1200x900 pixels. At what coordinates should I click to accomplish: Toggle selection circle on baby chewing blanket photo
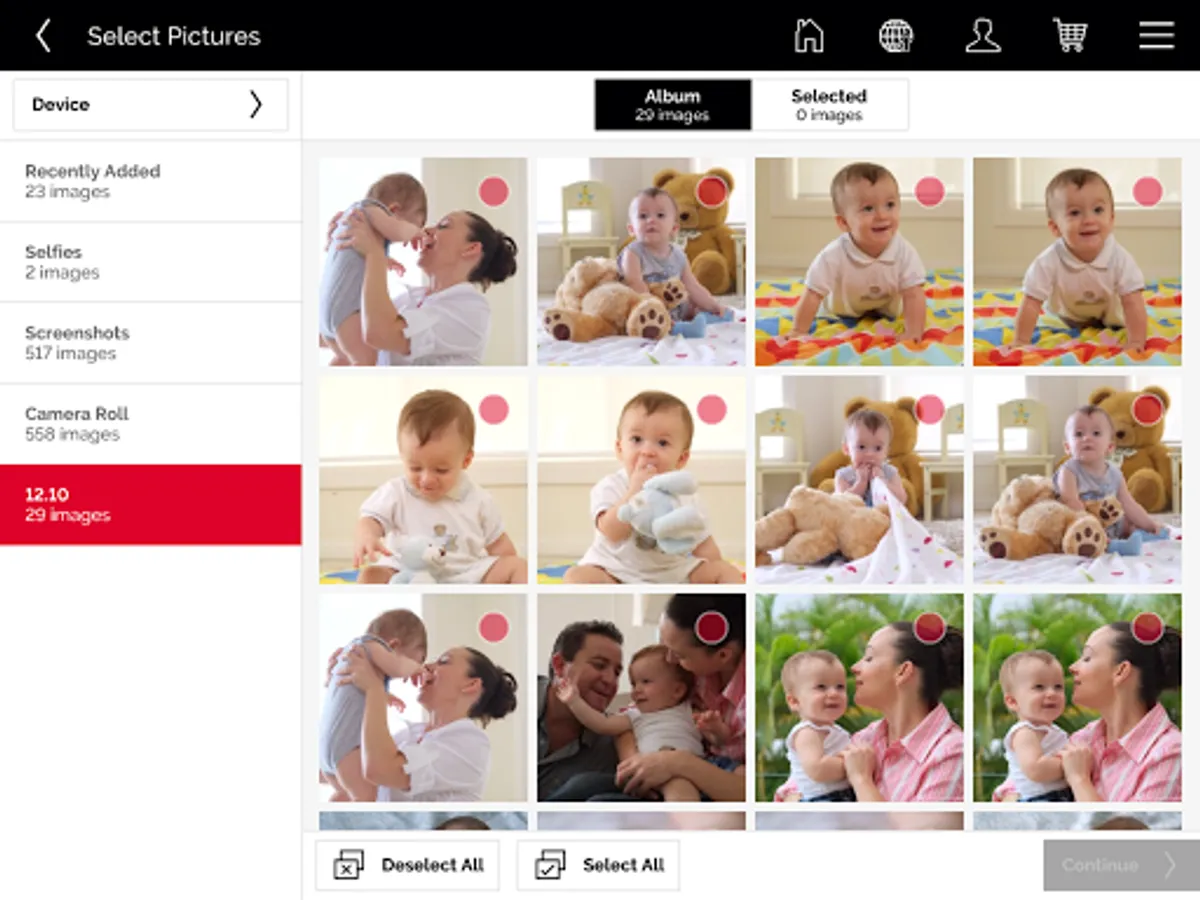point(930,409)
